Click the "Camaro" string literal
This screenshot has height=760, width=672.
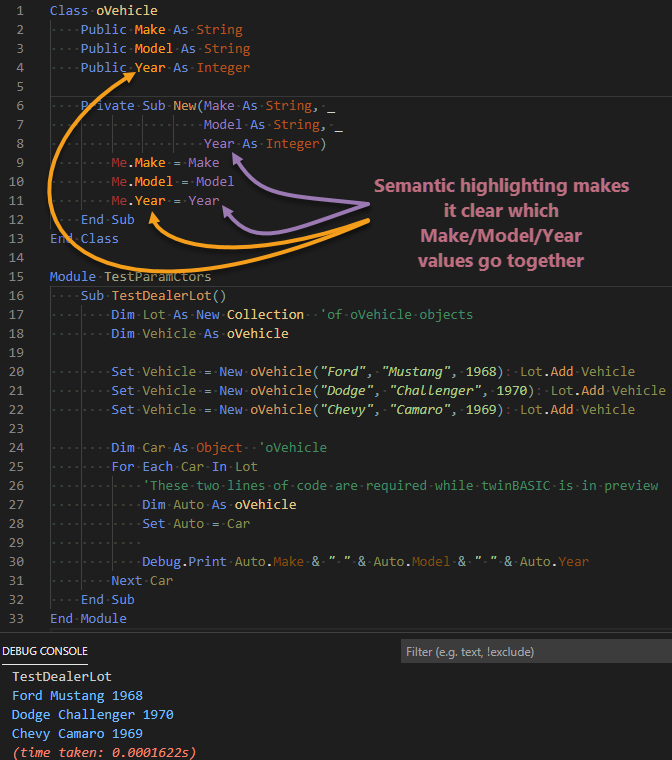click(x=420, y=410)
